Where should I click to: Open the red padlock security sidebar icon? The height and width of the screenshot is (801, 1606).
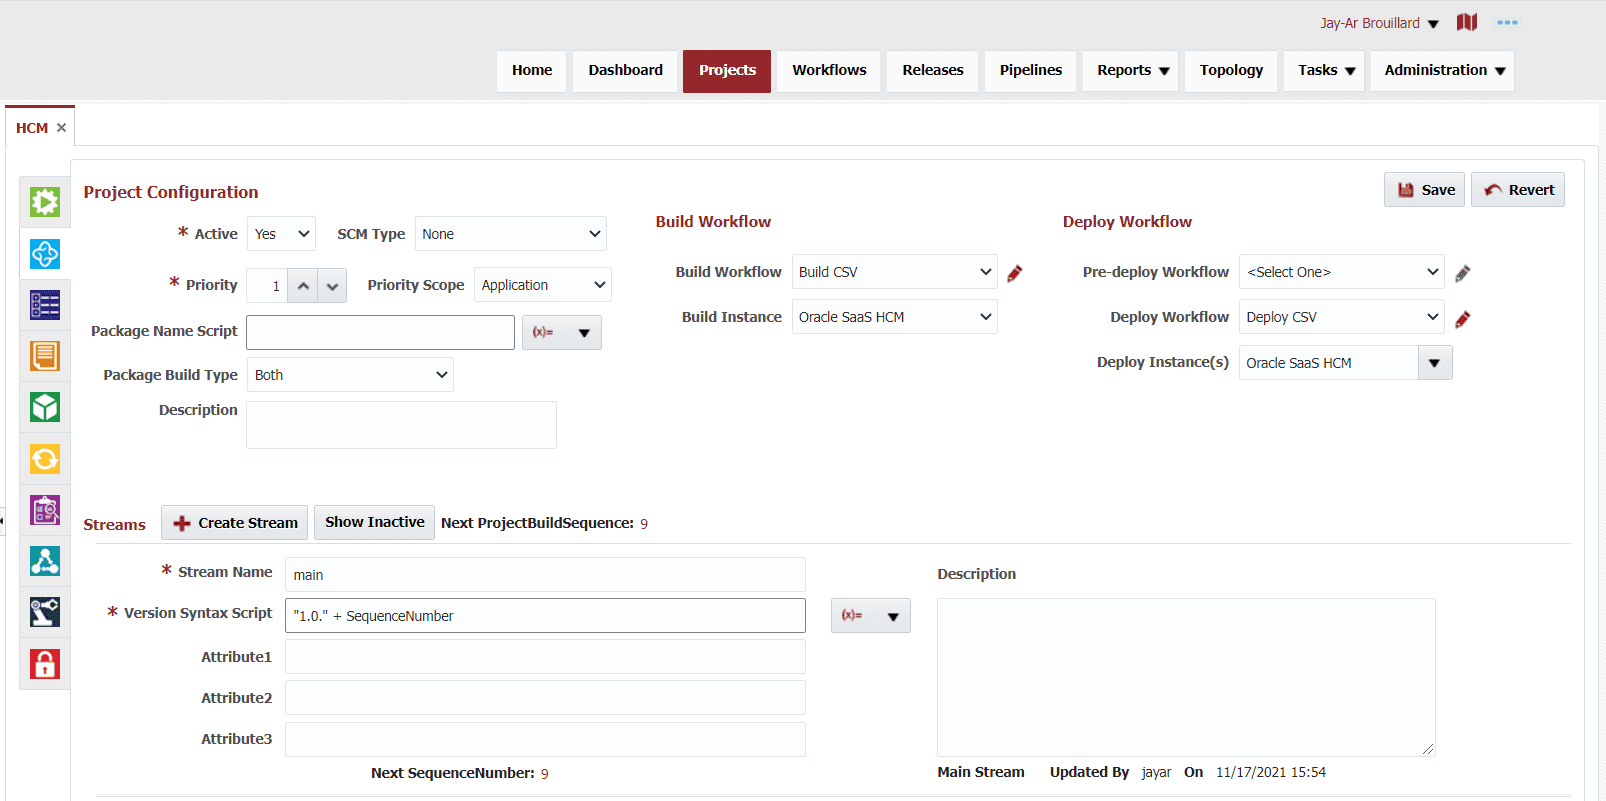pos(45,664)
